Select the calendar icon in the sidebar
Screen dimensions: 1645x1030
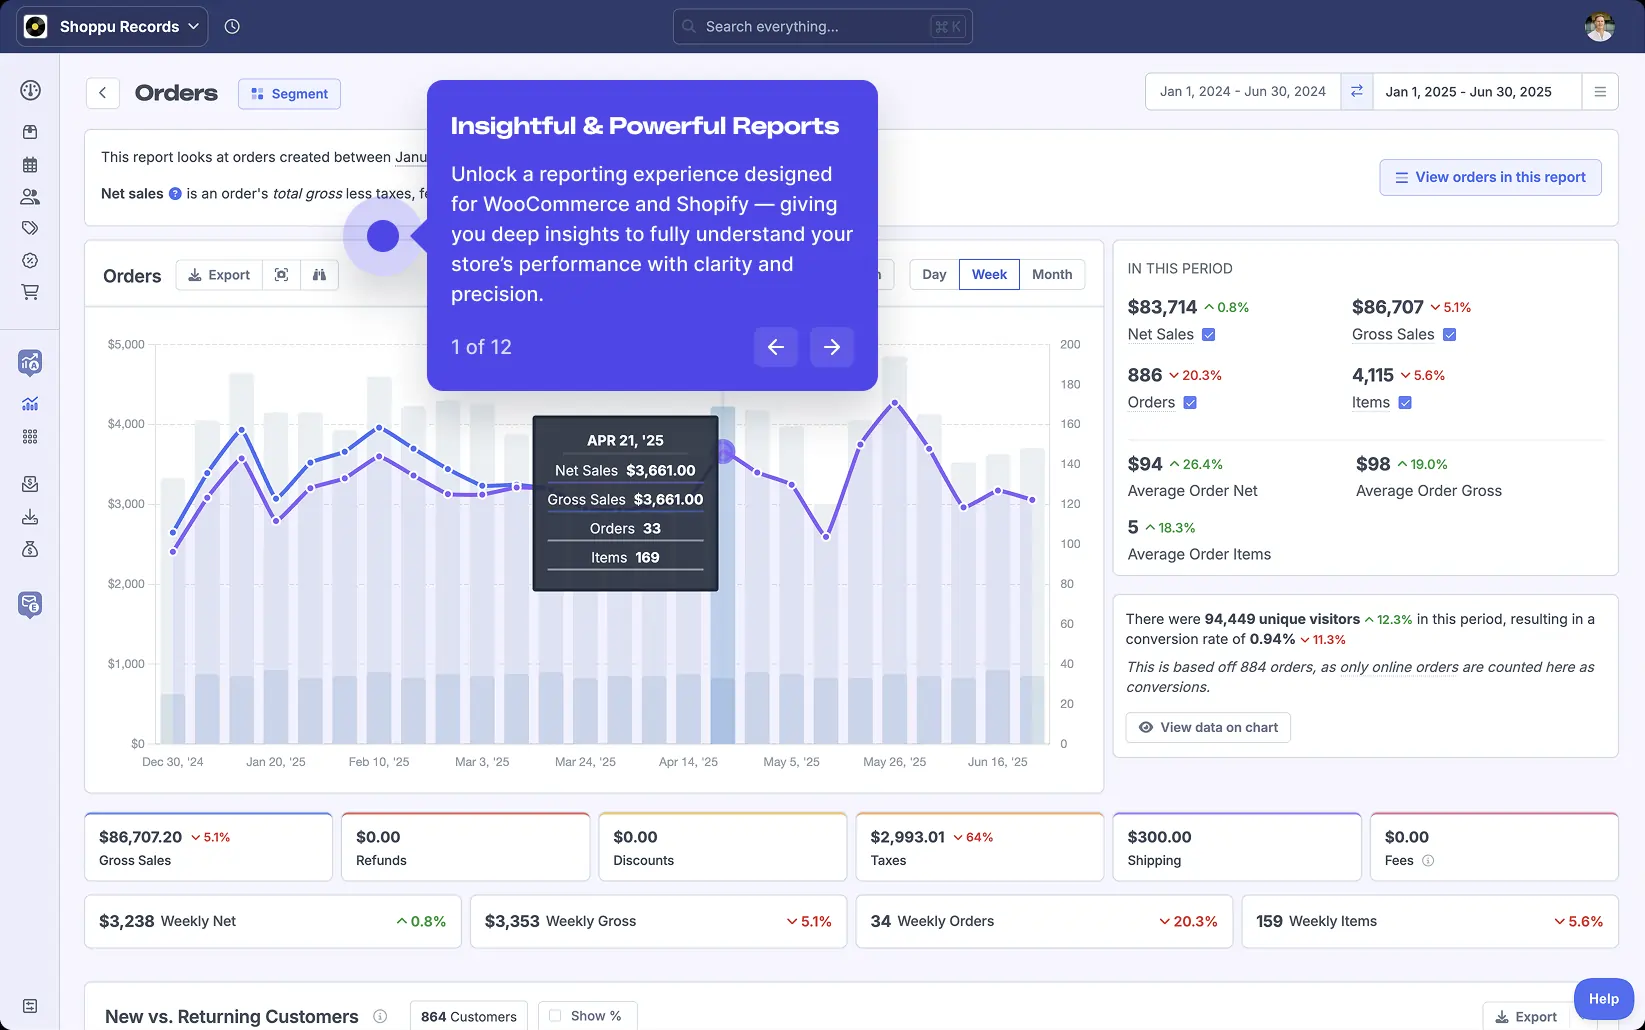pos(30,164)
